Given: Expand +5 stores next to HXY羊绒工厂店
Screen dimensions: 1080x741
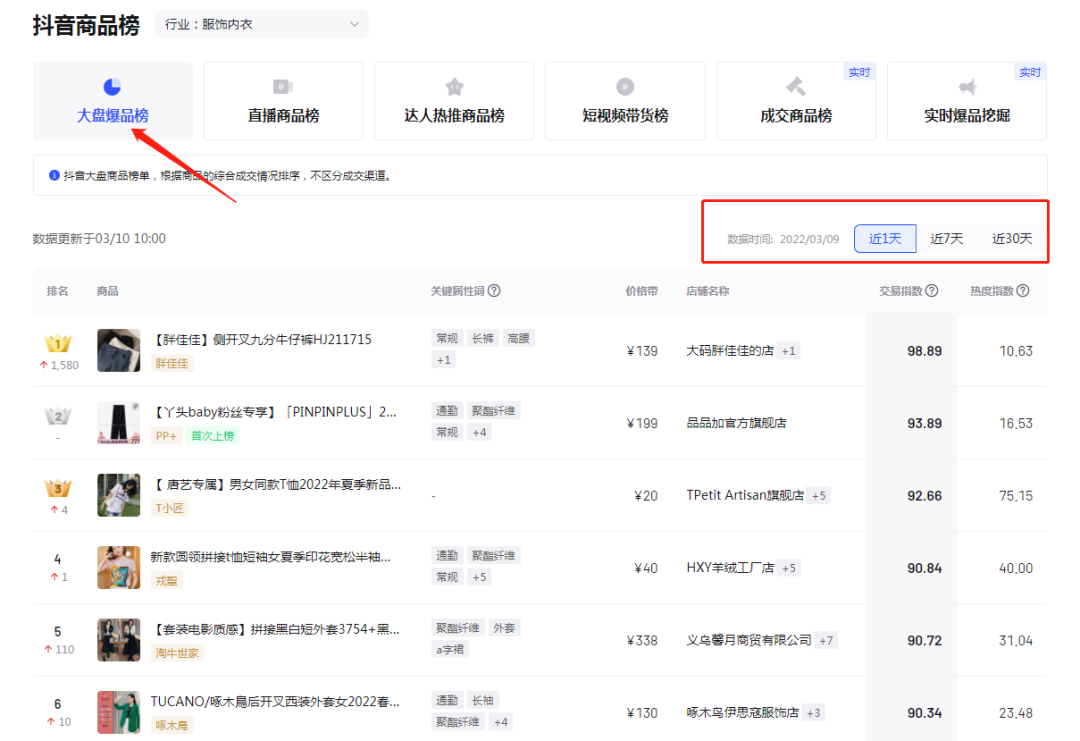Looking at the screenshot, I should click(789, 568).
